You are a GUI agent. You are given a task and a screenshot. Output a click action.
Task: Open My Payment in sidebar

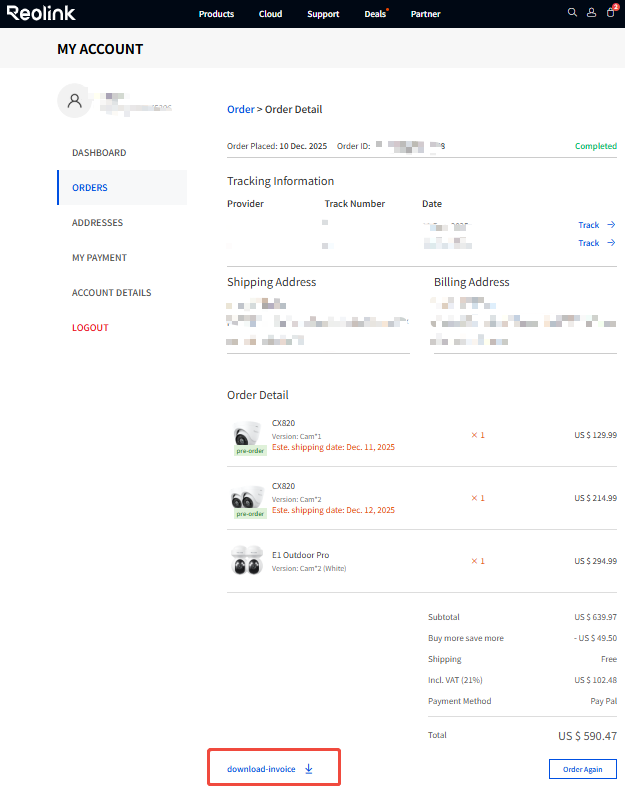pos(100,257)
